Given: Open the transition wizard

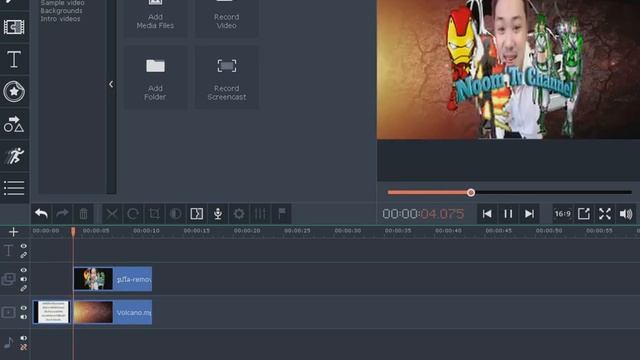Looking at the screenshot, I should pos(197,214).
